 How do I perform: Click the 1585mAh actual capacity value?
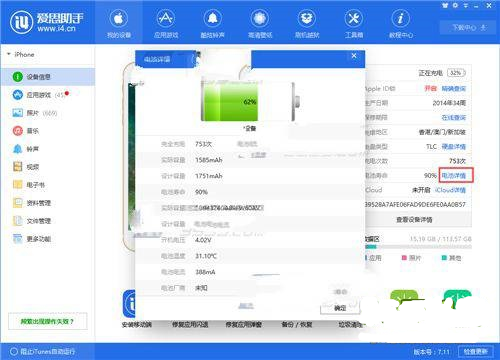coord(209,160)
